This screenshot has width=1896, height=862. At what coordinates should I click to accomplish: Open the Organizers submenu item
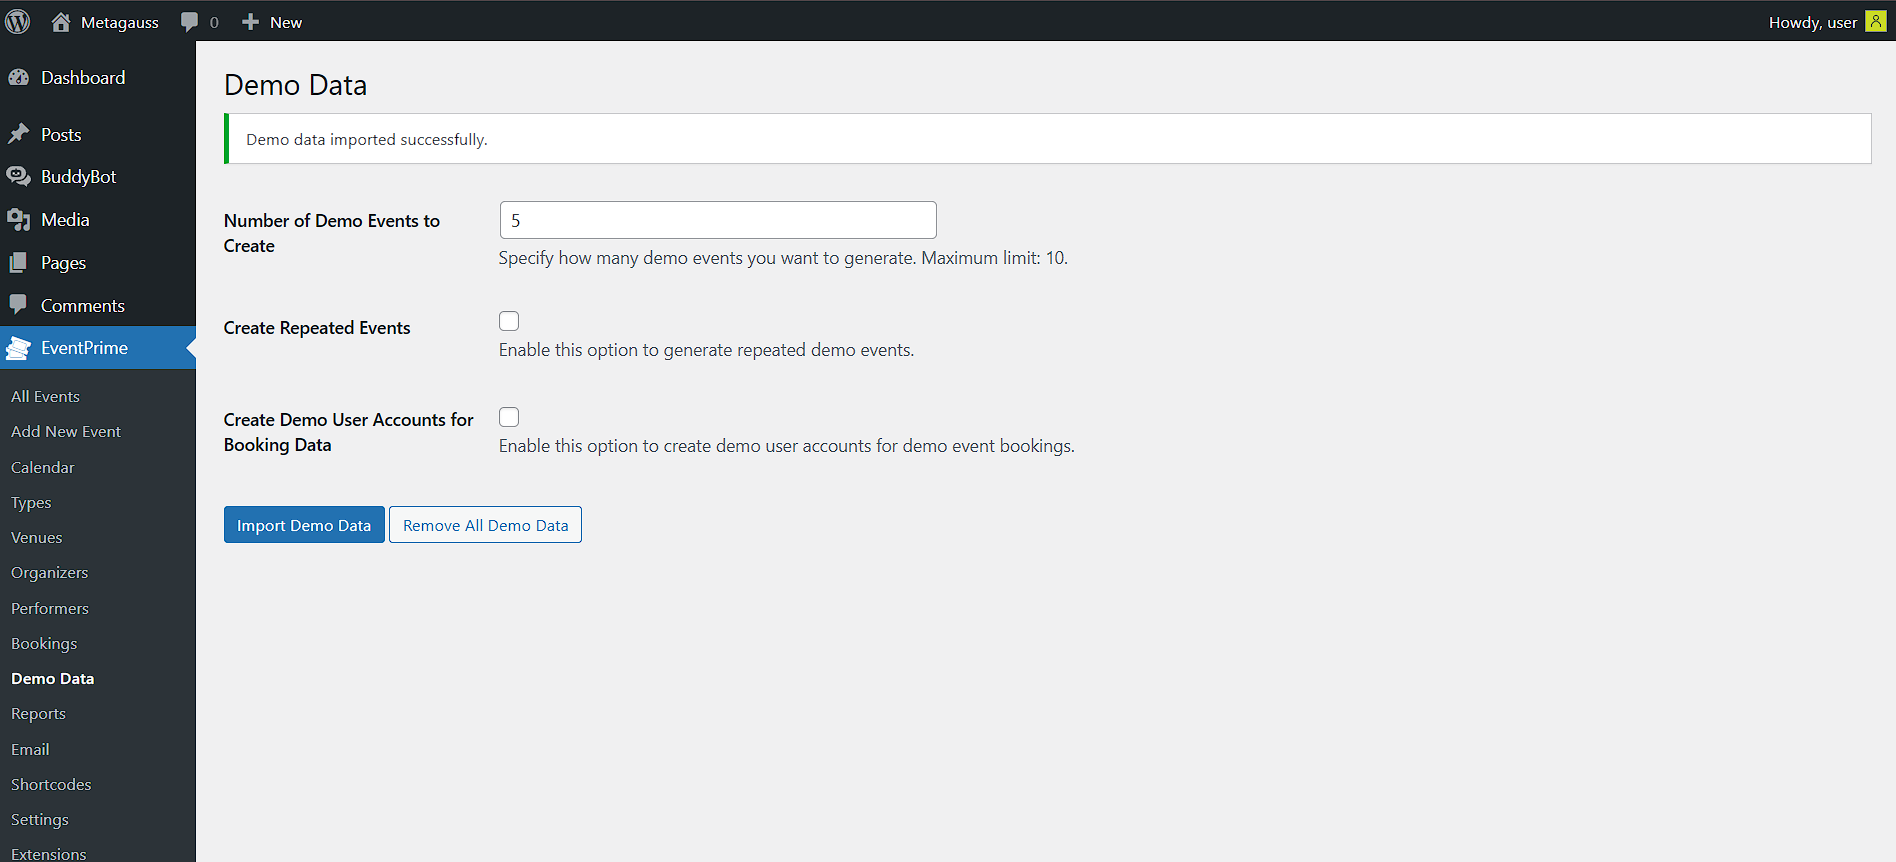click(x=50, y=573)
